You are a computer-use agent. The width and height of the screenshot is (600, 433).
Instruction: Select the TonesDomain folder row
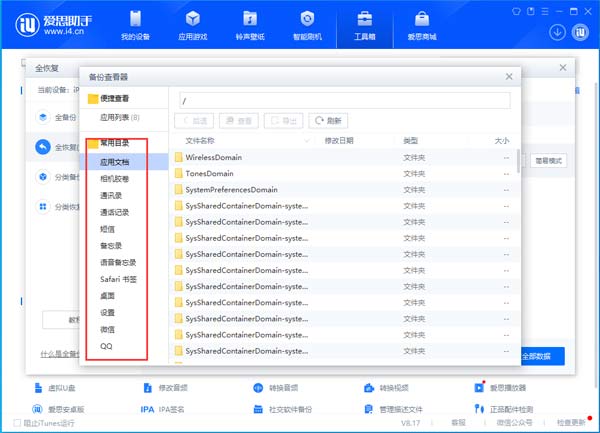tap(344, 173)
